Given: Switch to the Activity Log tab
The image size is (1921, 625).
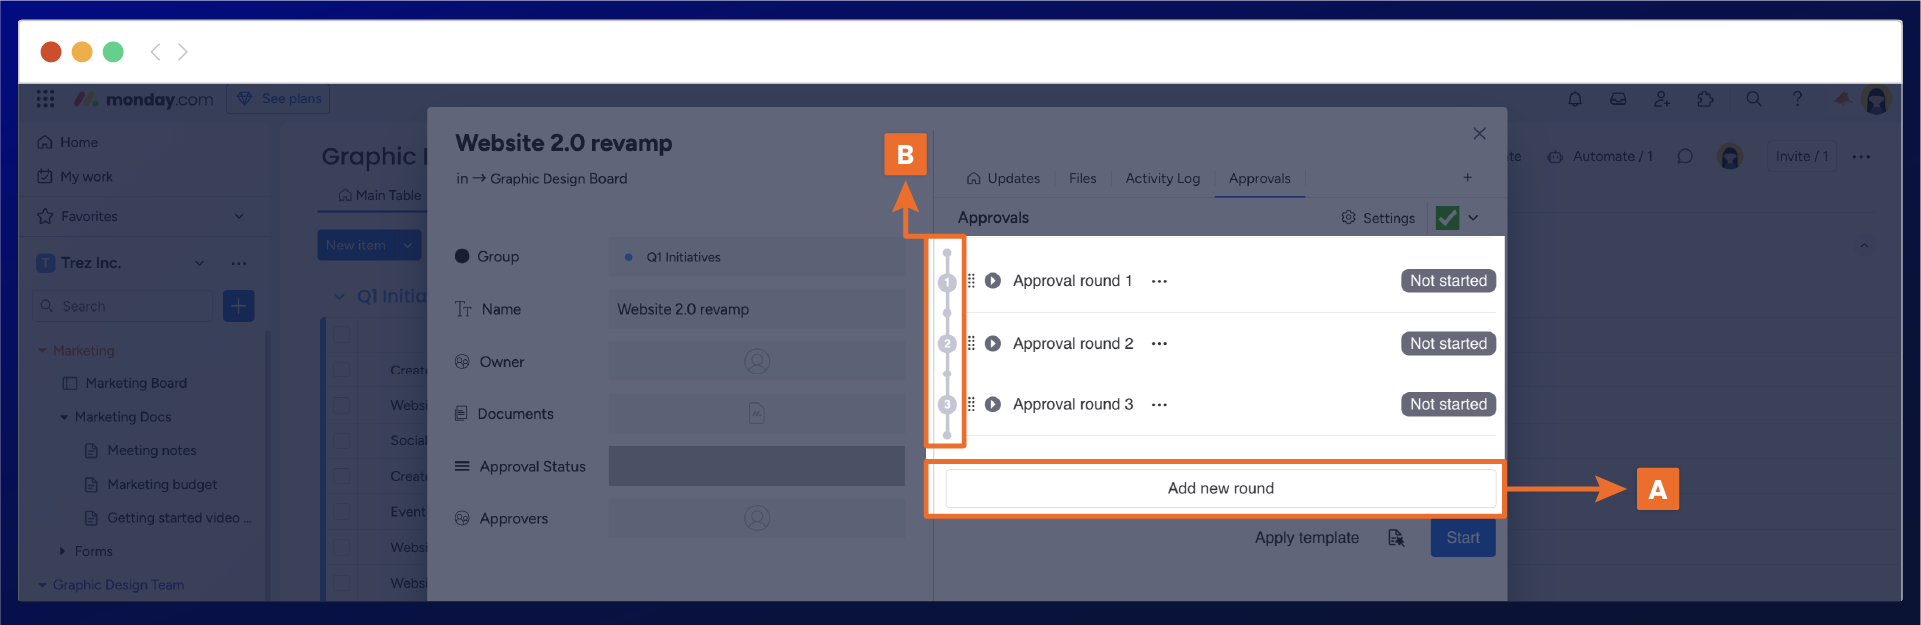Looking at the screenshot, I should tap(1162, 179).
